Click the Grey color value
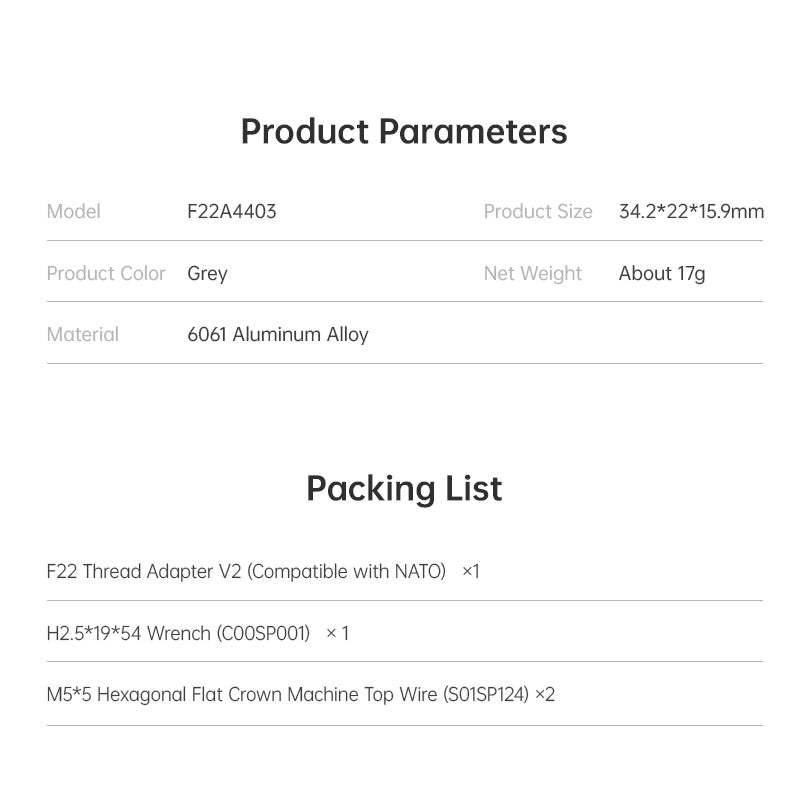The image size is (800, 800). [208, 274]
